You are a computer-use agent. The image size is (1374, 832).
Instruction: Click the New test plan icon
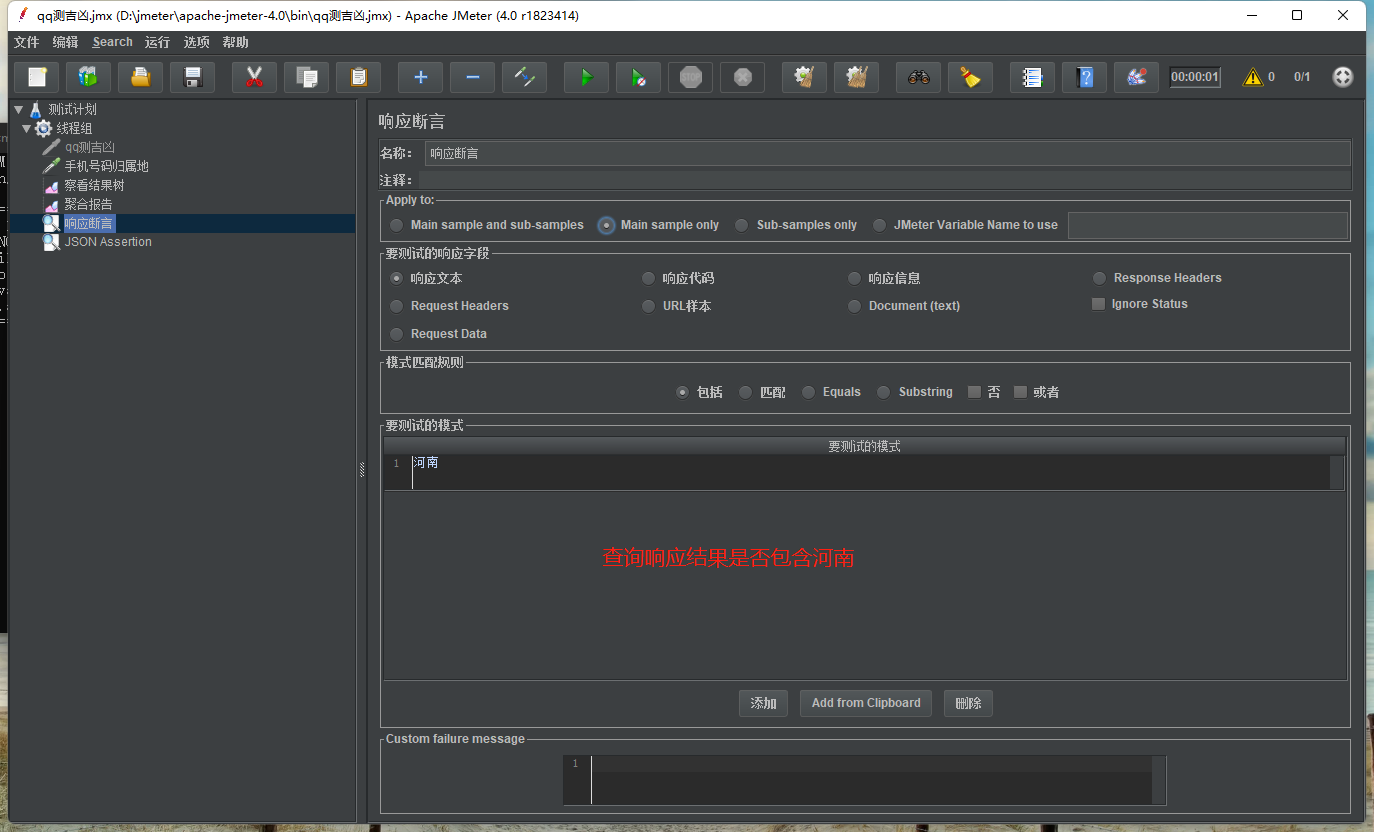37,77
